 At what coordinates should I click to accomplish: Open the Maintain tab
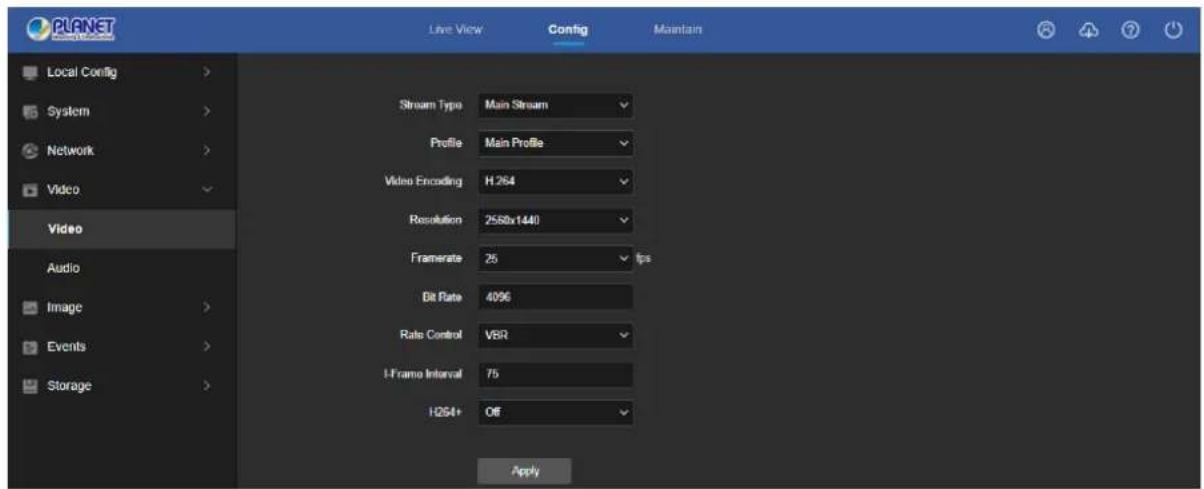pyautogui.click(x=678, y=30)
